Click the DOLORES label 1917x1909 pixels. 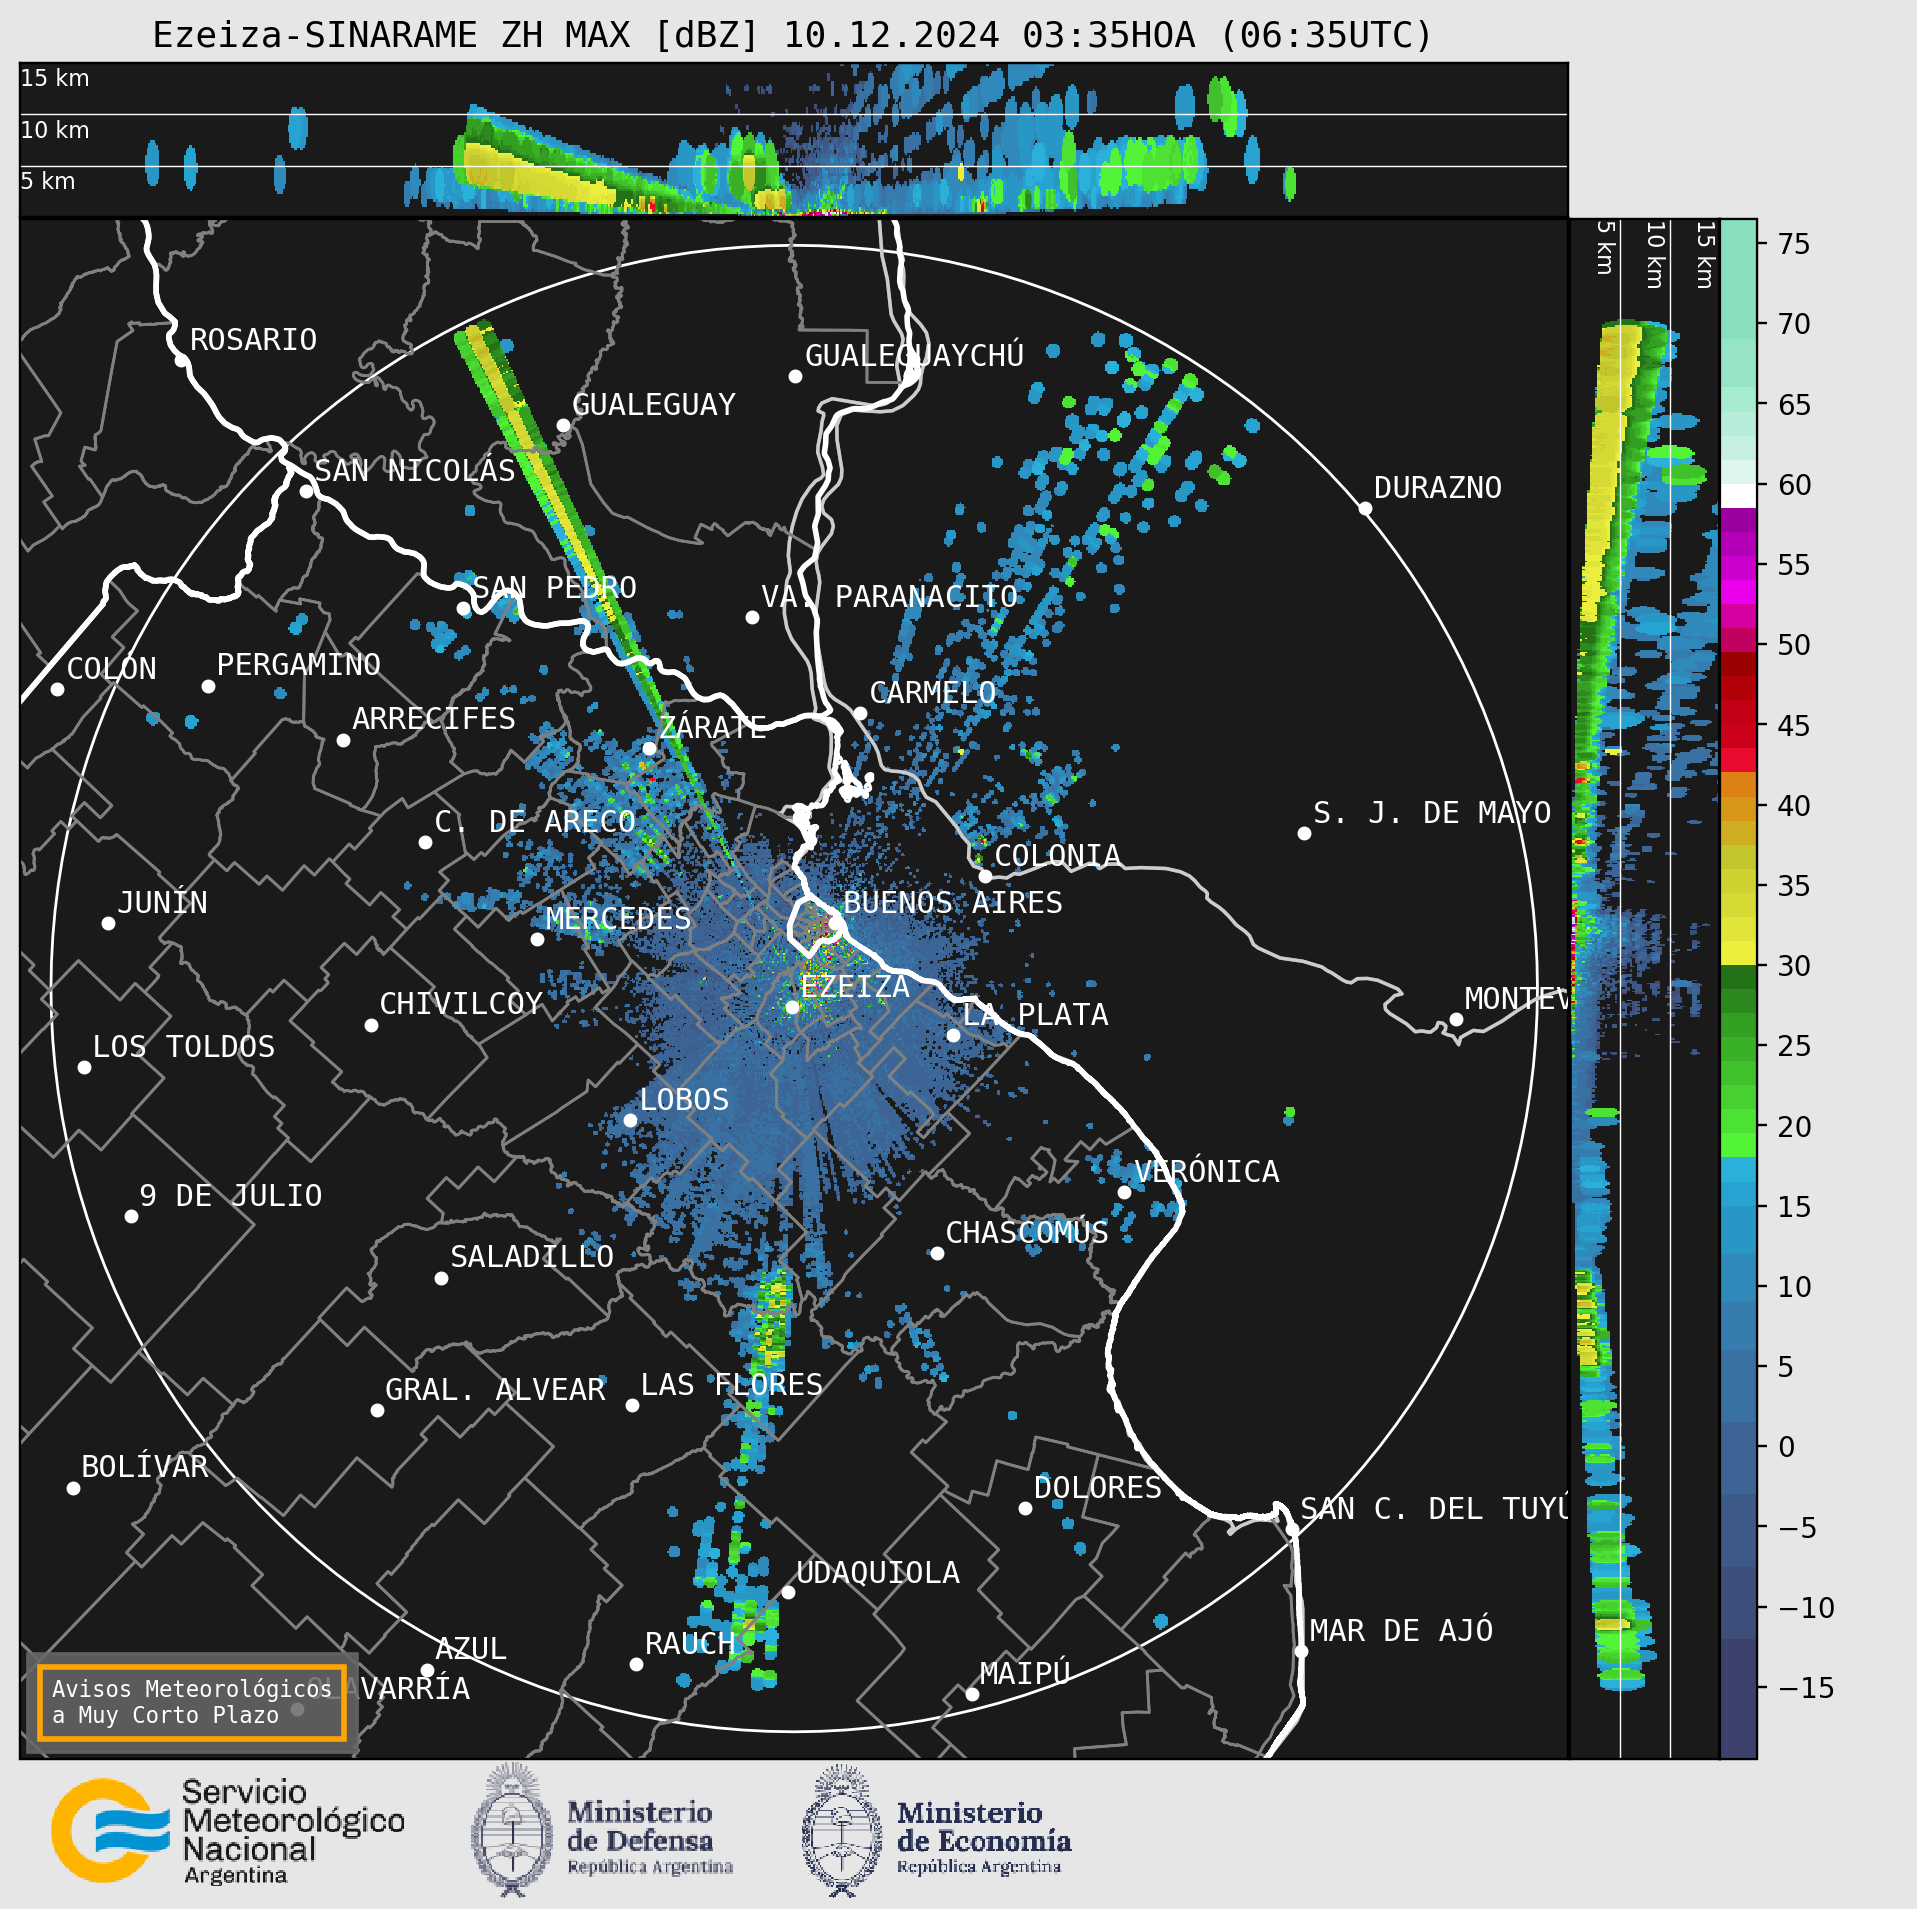tap(1097, 1488)
